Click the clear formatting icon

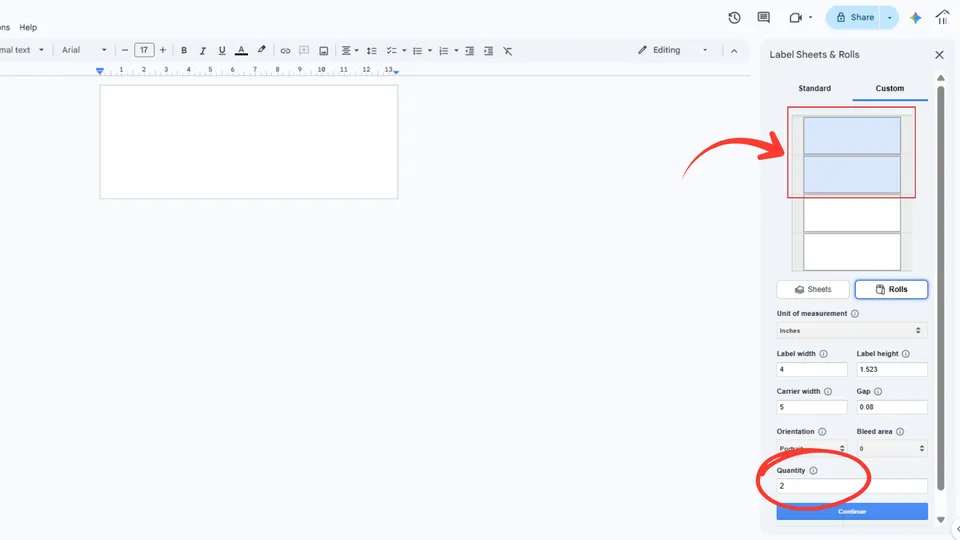tap(508, 51)
